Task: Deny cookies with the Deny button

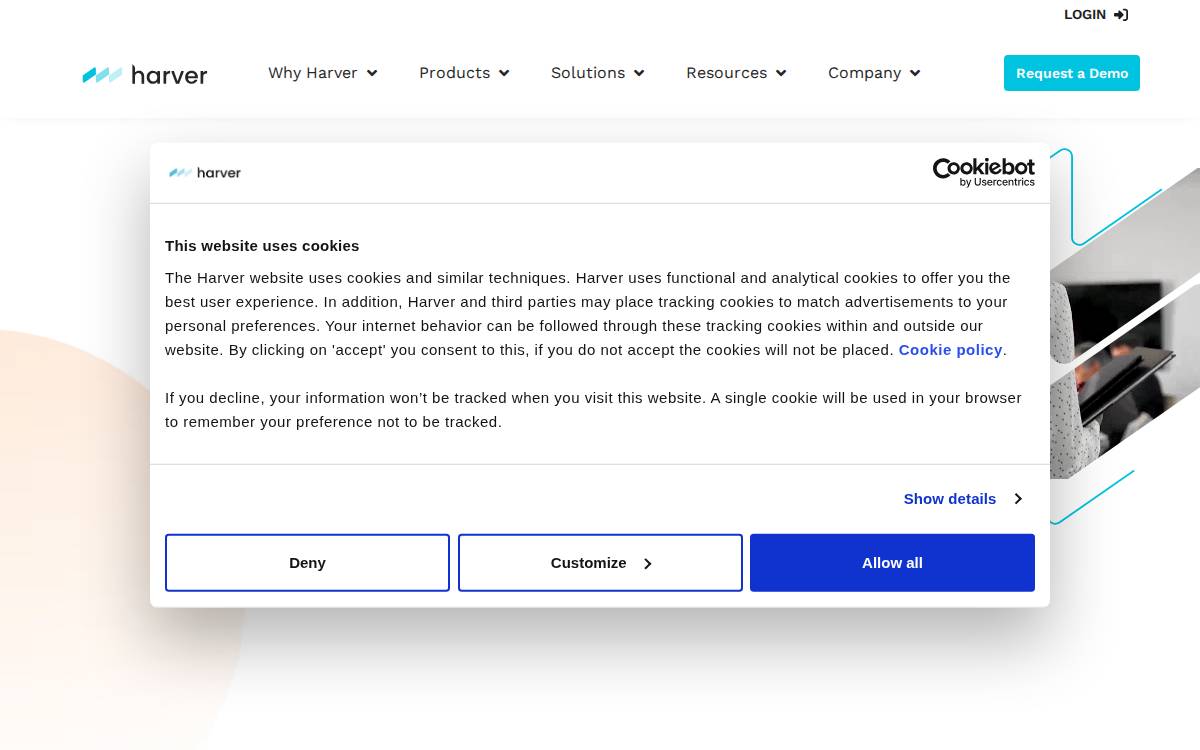Action: 307,563
